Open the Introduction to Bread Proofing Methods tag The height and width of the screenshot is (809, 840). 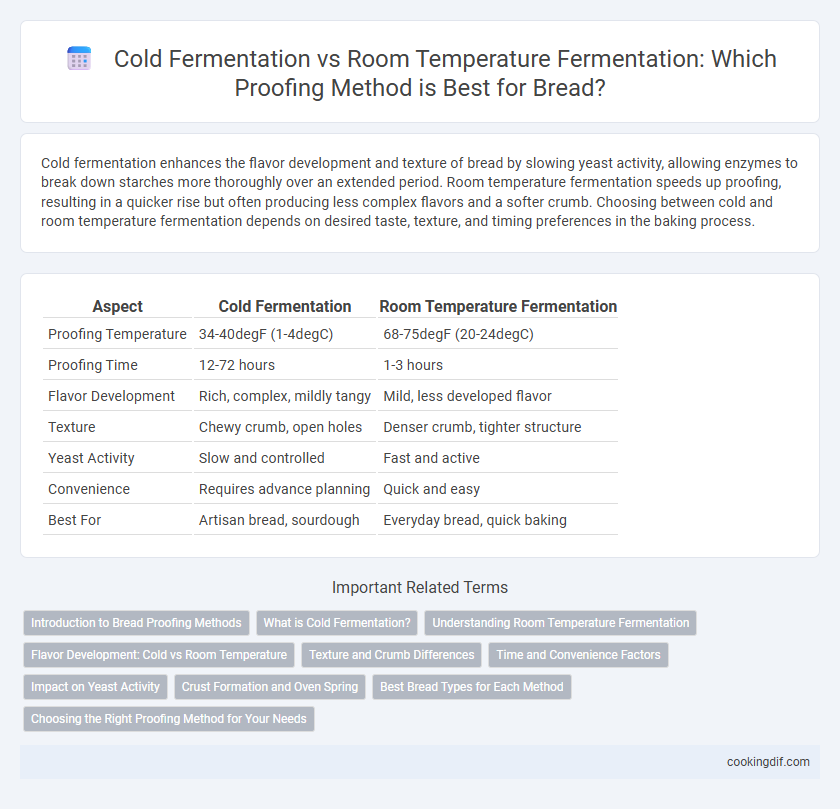tap(136, 623)
